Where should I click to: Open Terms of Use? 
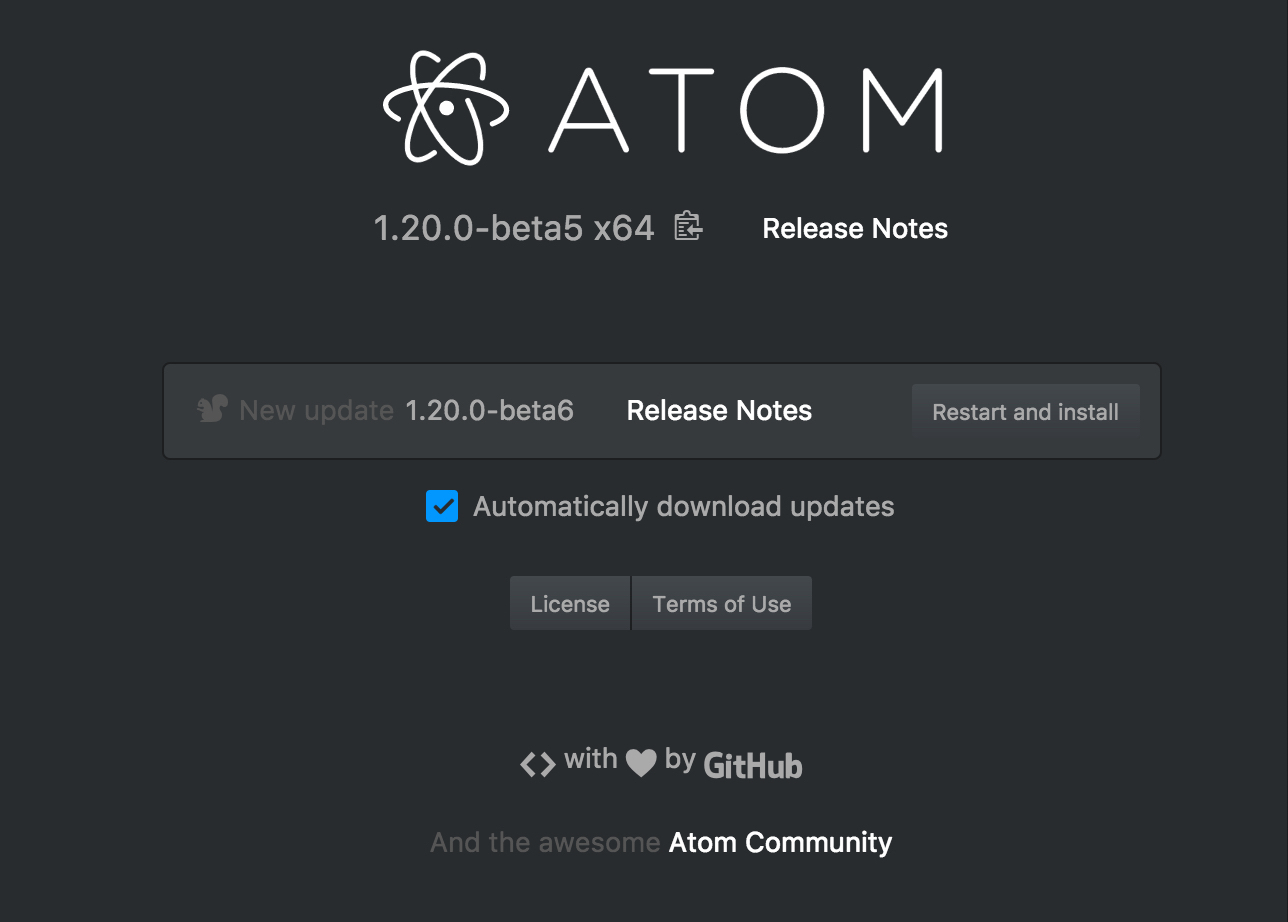tap(721, 603)
